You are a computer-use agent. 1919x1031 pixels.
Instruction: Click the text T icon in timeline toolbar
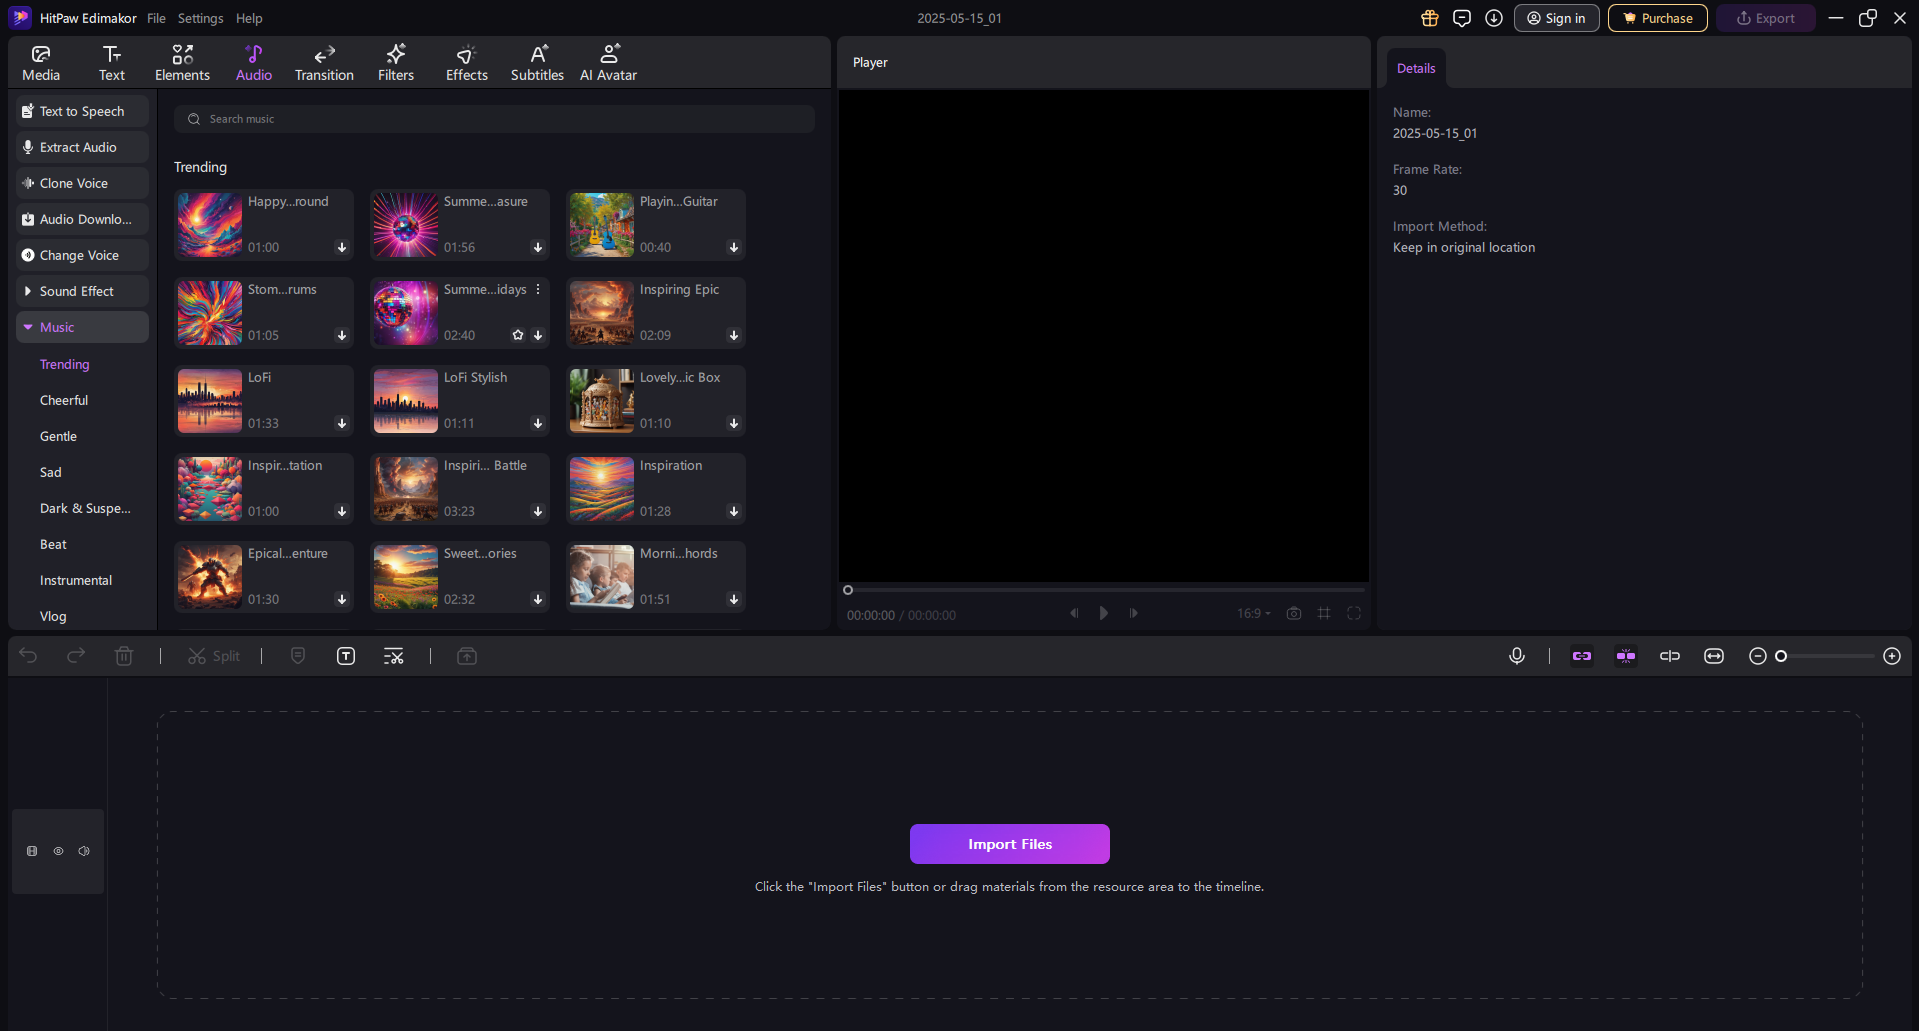click(346, 656)
